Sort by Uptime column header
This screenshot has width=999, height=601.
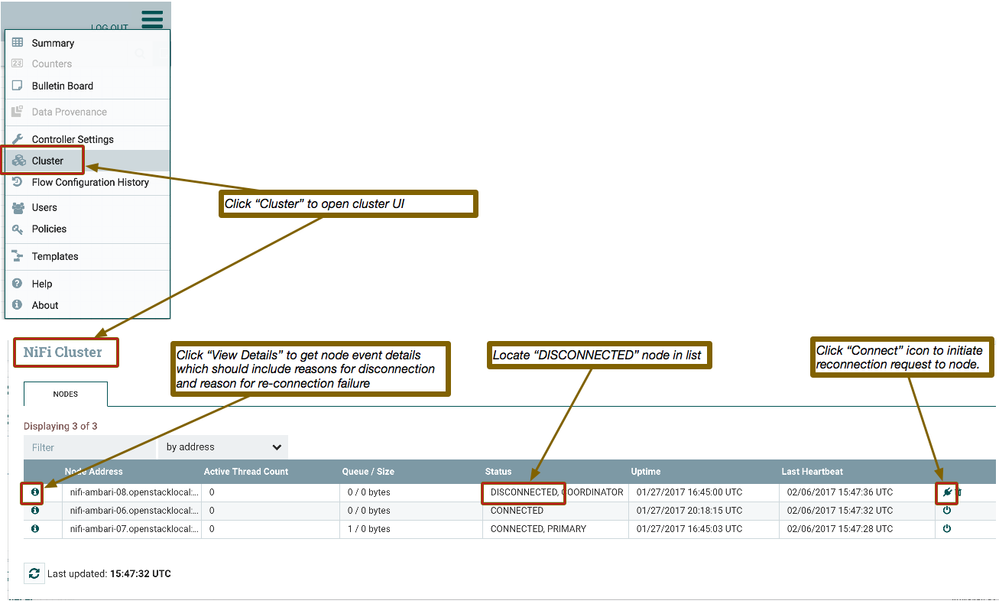[646, 472]
